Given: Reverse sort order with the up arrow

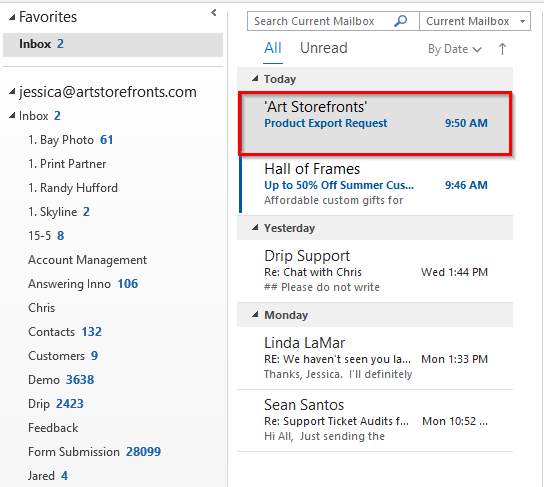Looking at the screenshot, I should point(502,49).
